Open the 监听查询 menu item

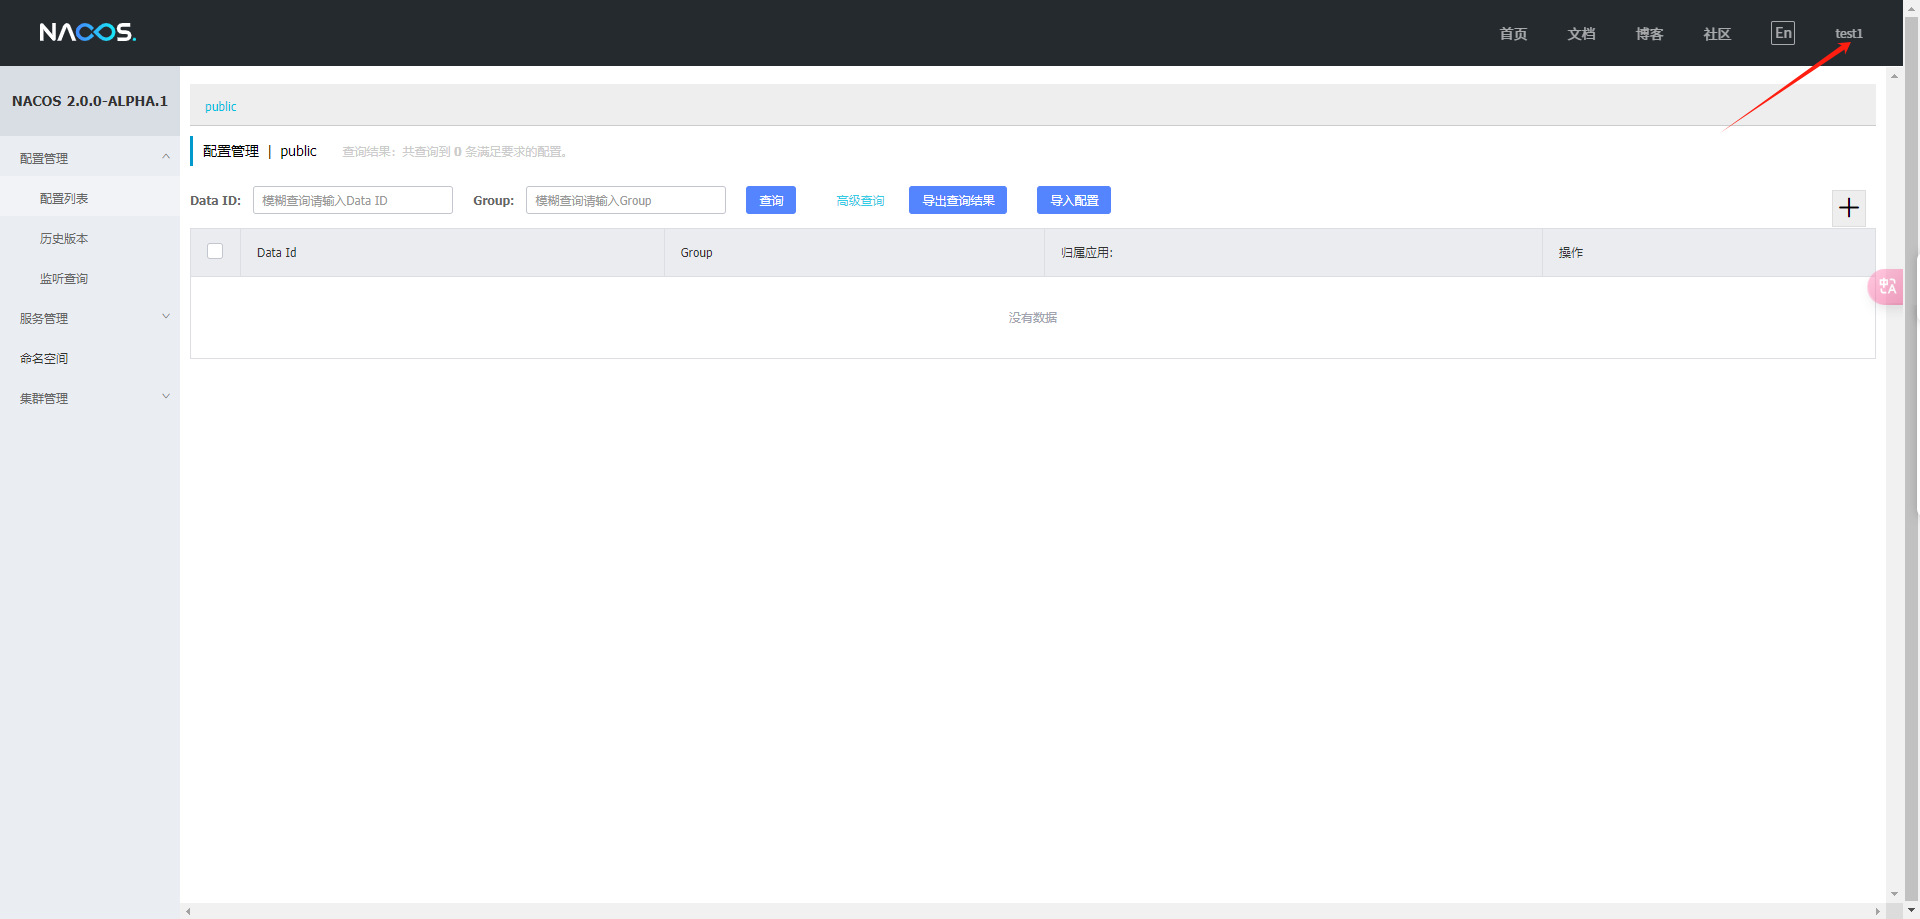pos(64,278)
